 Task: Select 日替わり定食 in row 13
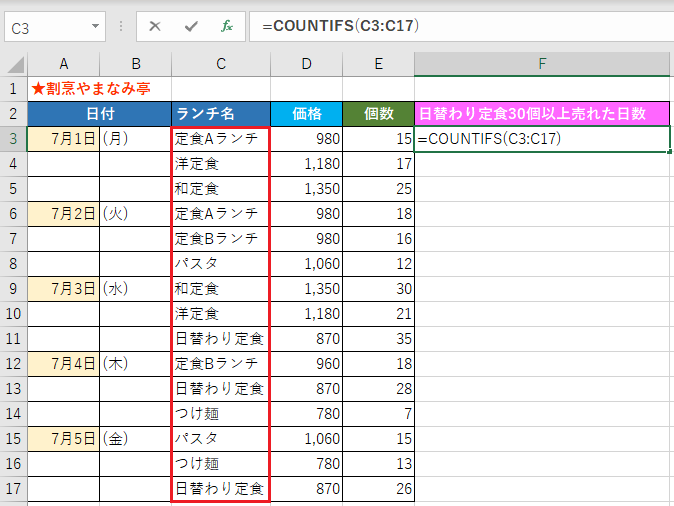point(221,389)
